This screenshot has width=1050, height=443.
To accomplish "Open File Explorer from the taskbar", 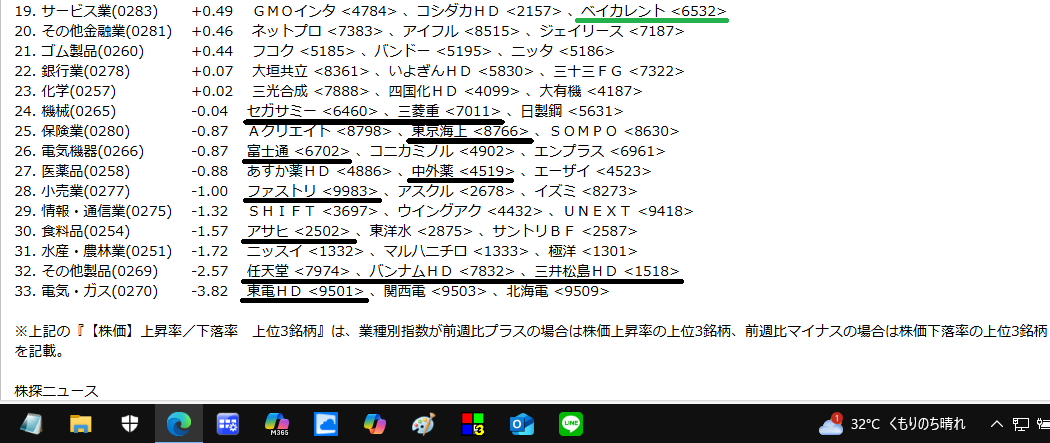I will click(81, 424).
